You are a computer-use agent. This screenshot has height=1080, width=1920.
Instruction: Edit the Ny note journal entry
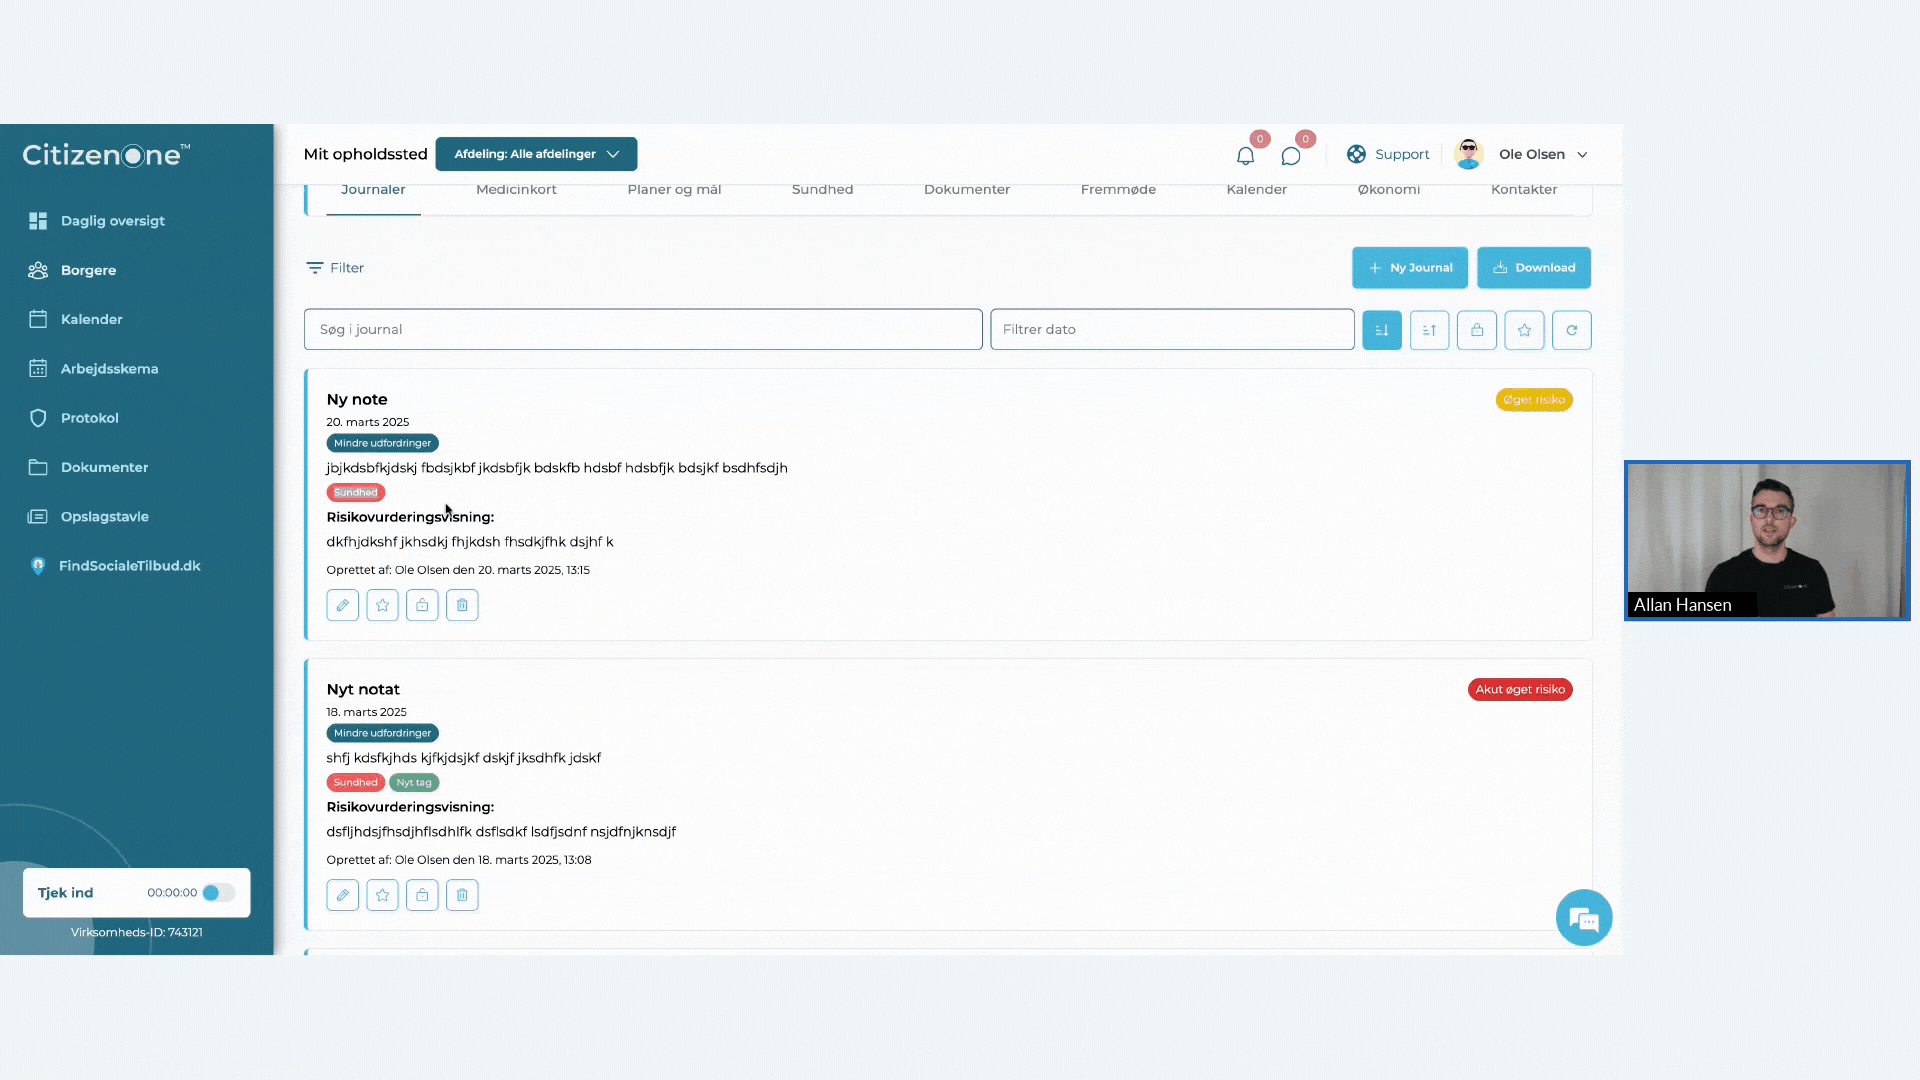[342, 605]
